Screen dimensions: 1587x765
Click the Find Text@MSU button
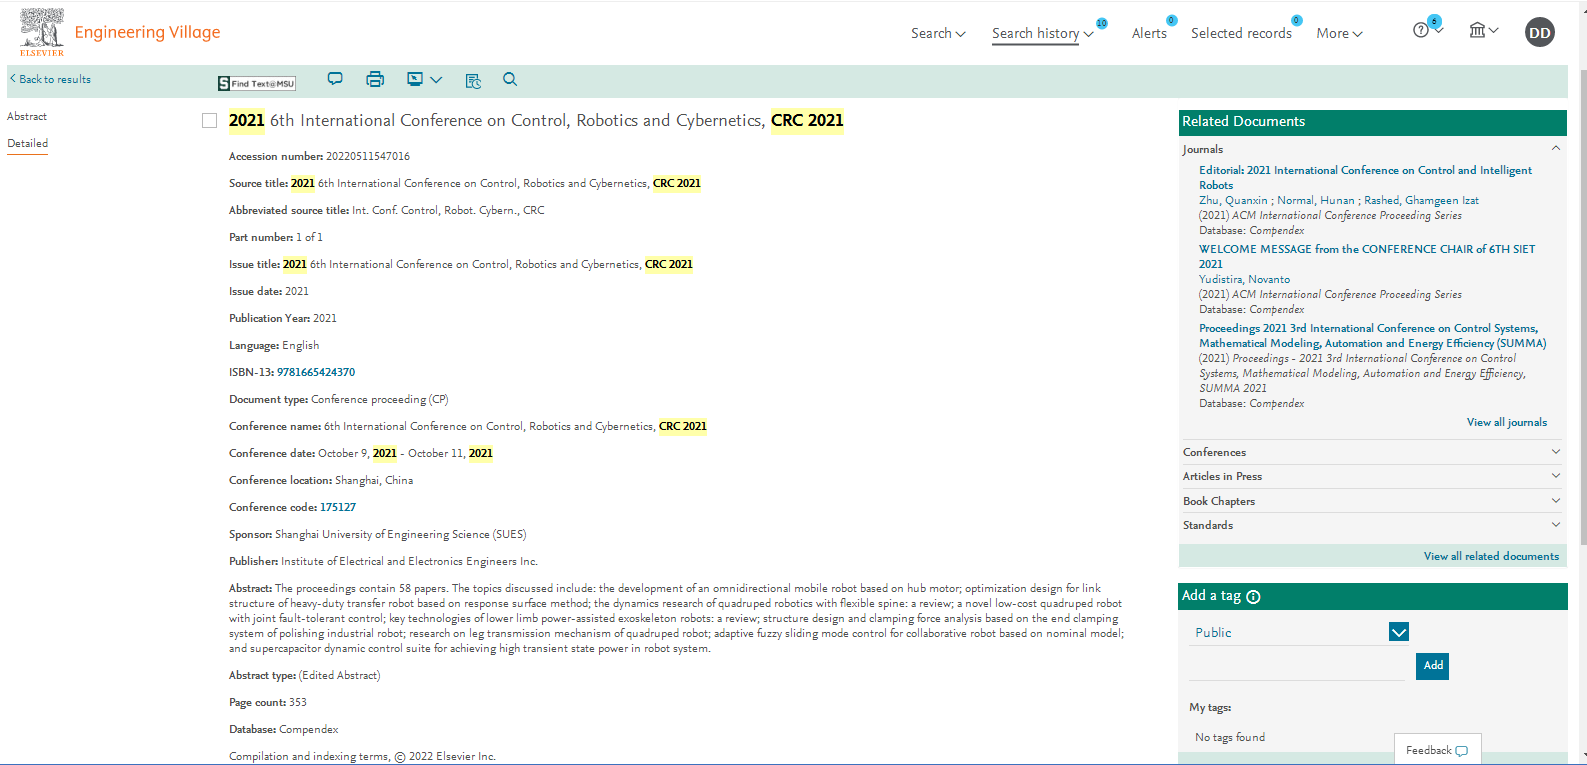[x=257, y=83]
